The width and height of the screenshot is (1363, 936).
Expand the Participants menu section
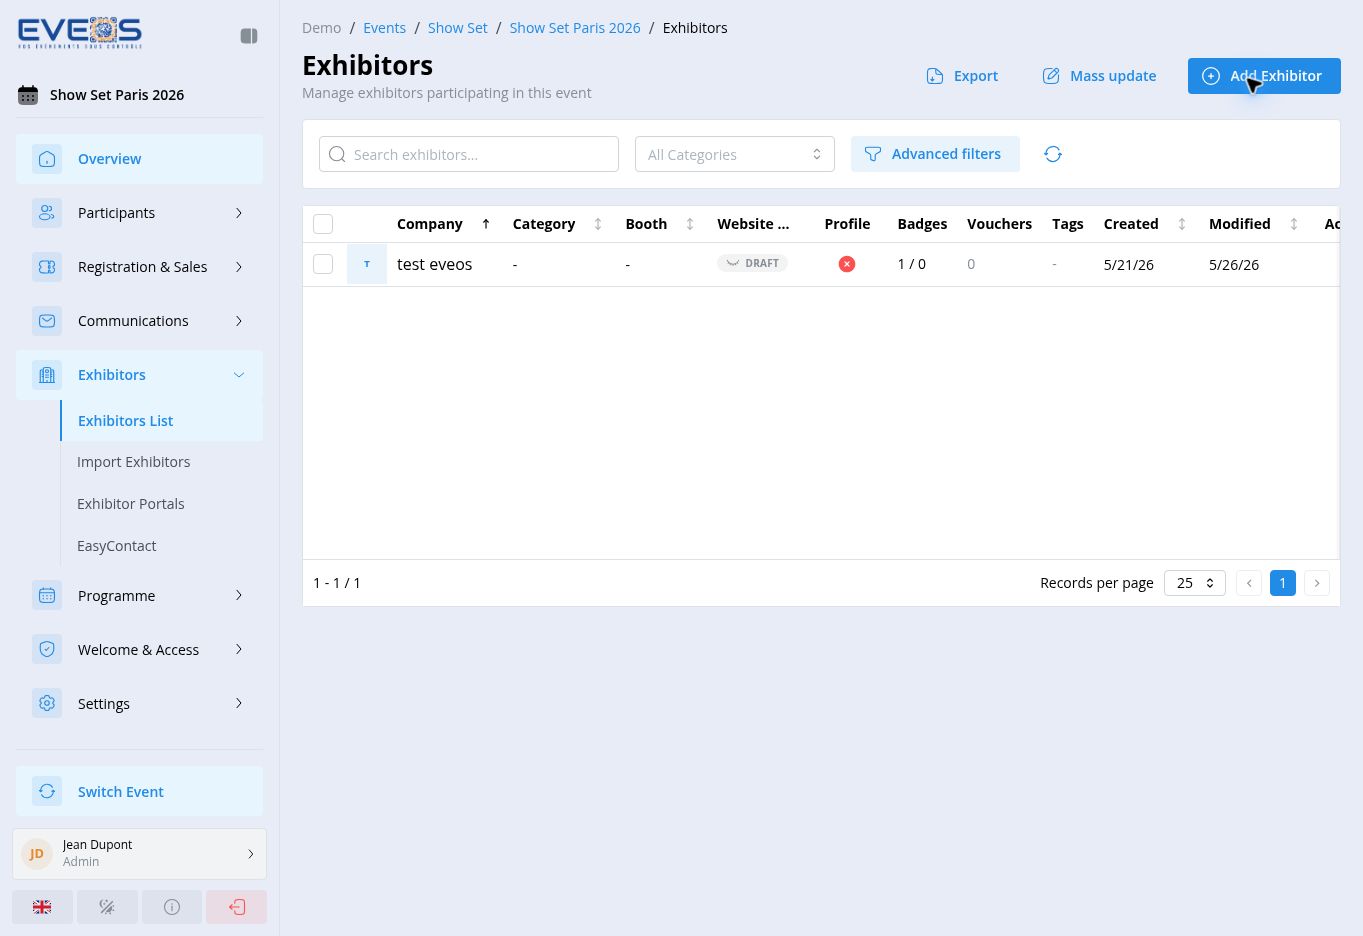(139, 213)
